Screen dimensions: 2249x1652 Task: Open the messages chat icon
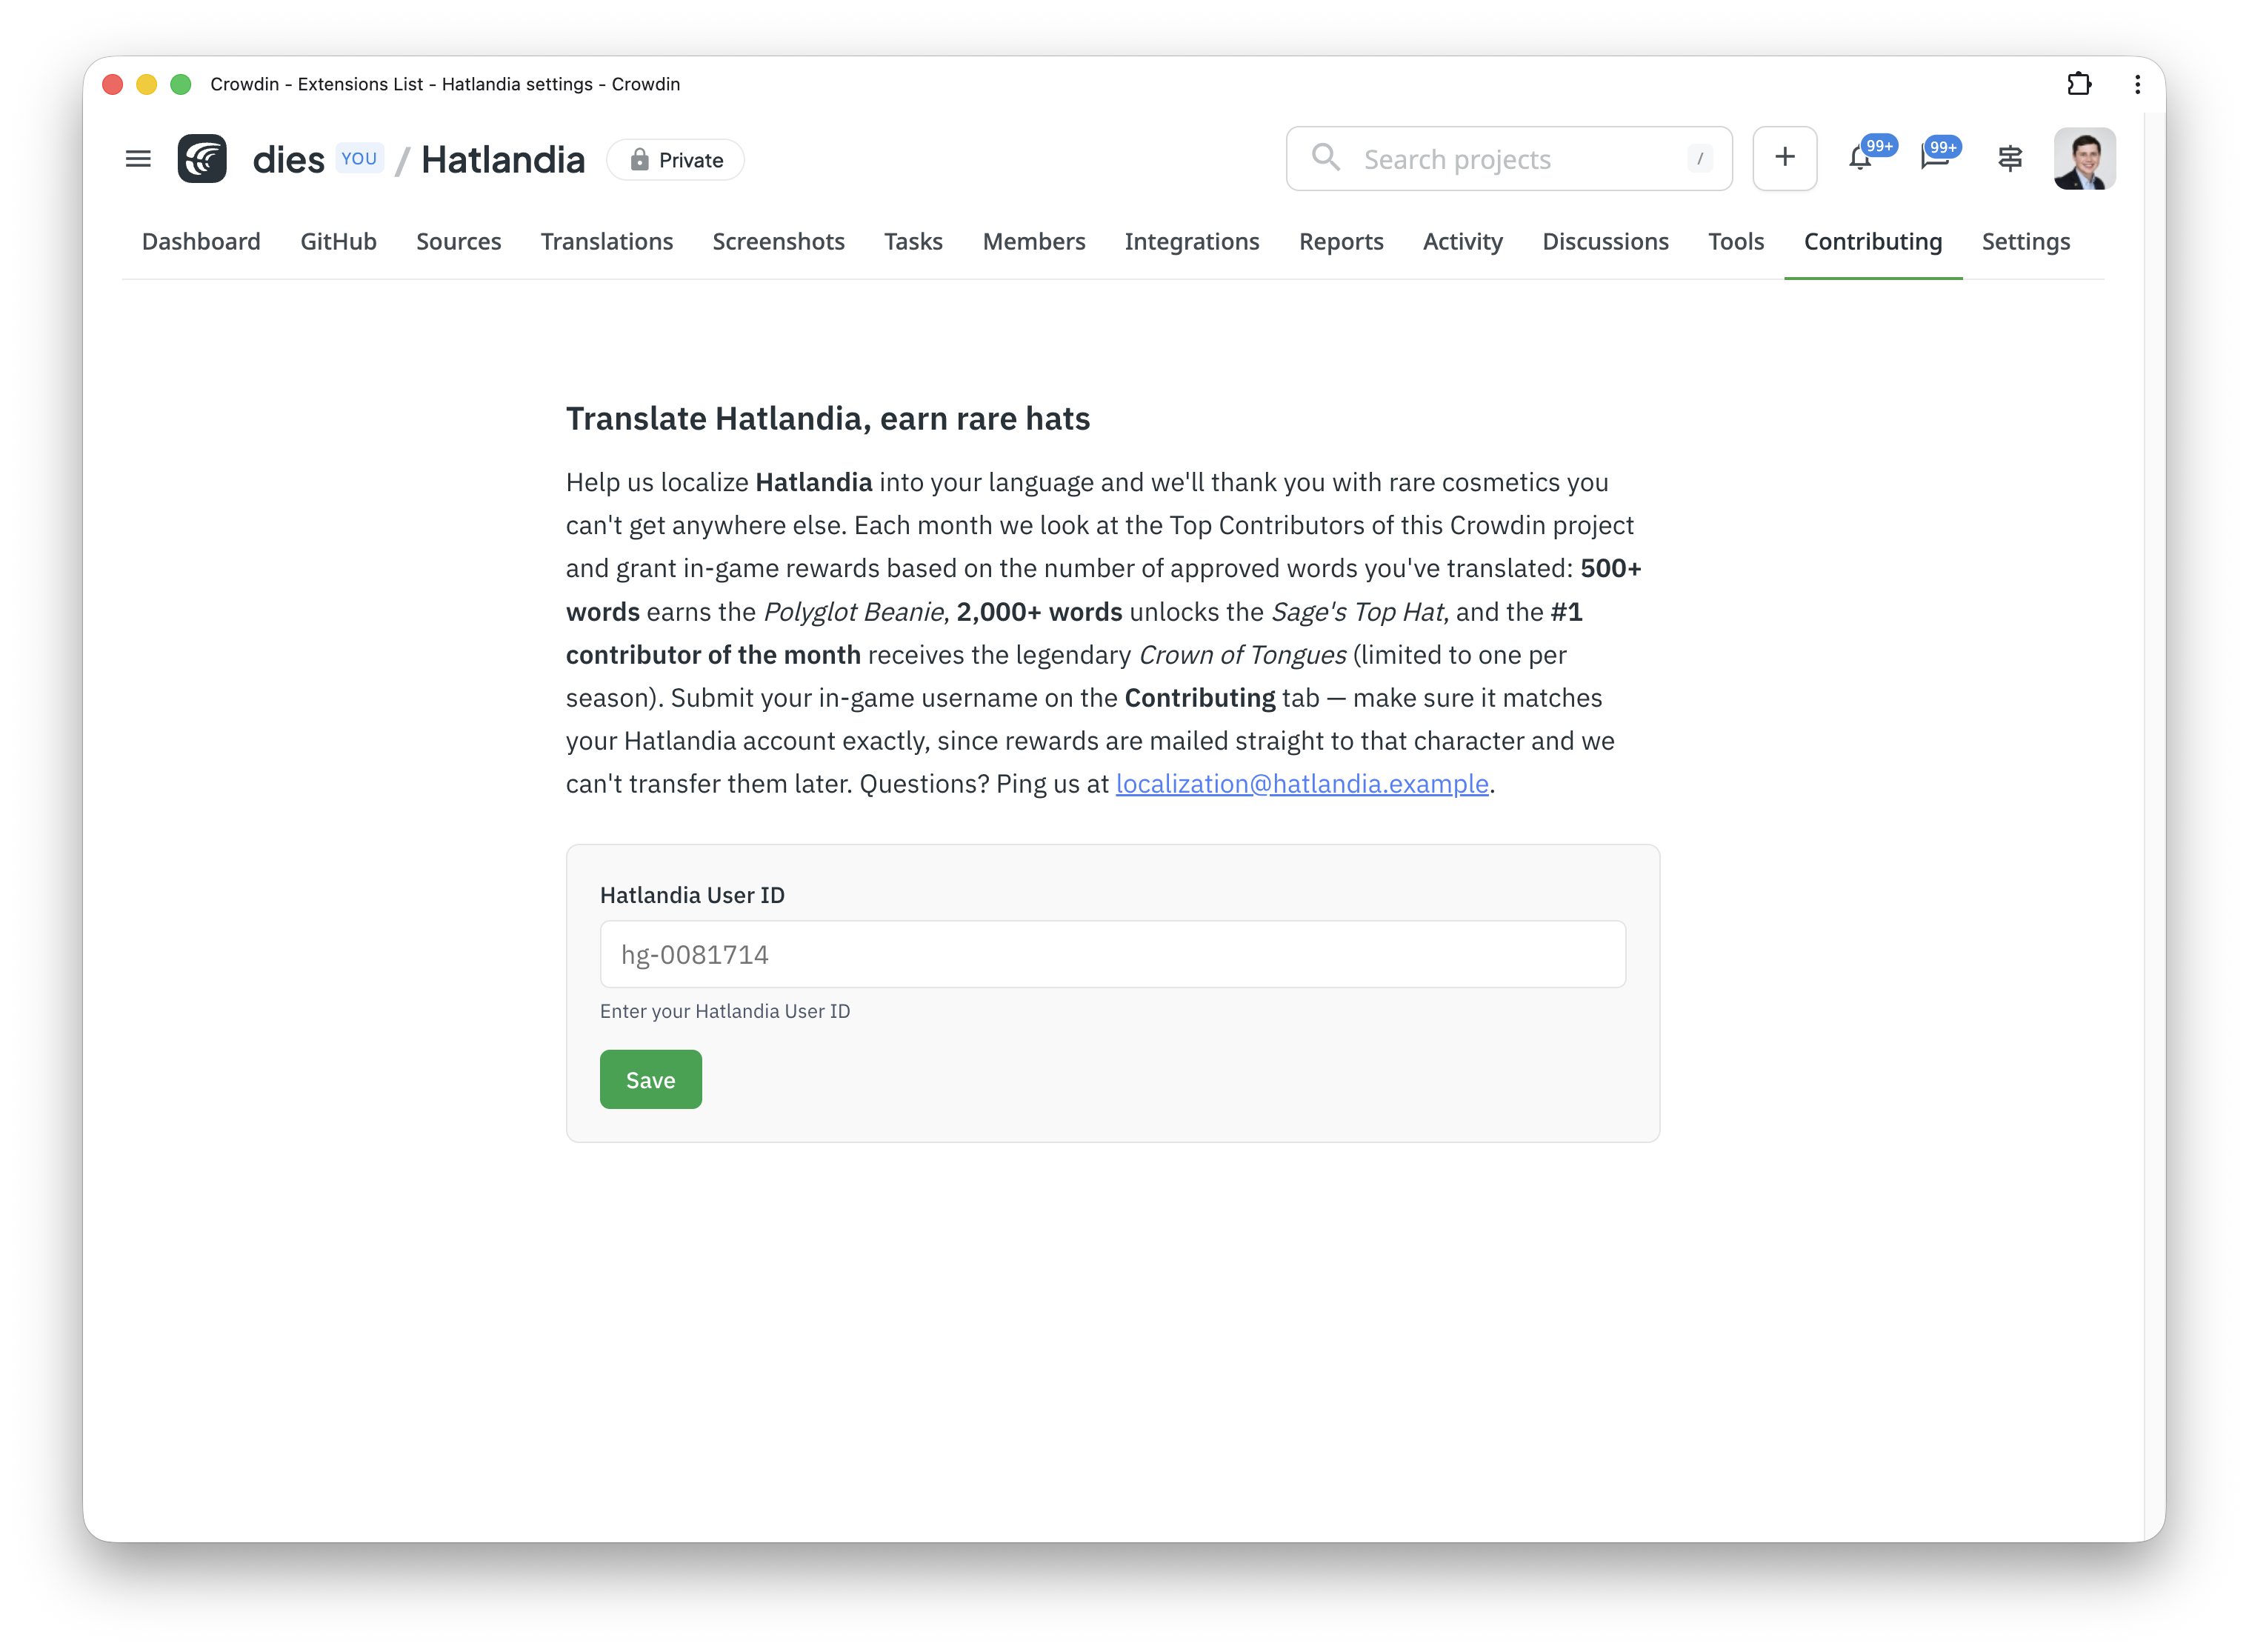tap(1935, 158)
